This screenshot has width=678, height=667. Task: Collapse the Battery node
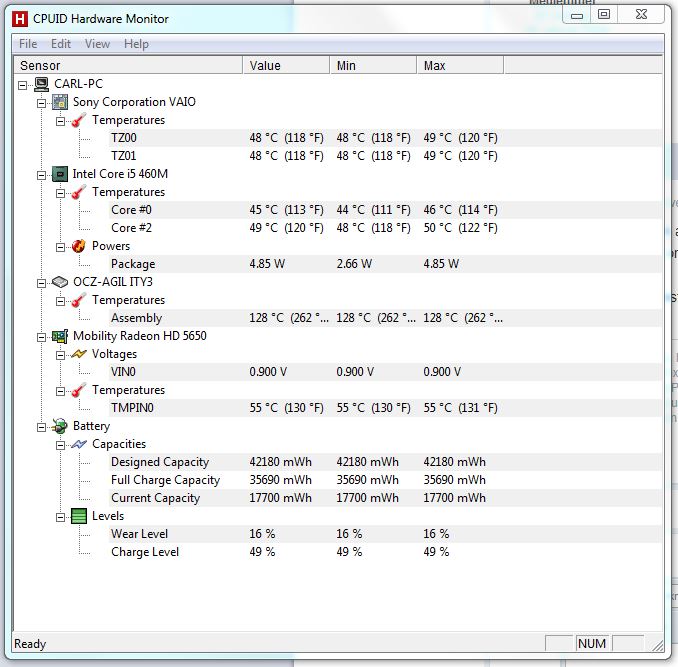click(42, 428)
